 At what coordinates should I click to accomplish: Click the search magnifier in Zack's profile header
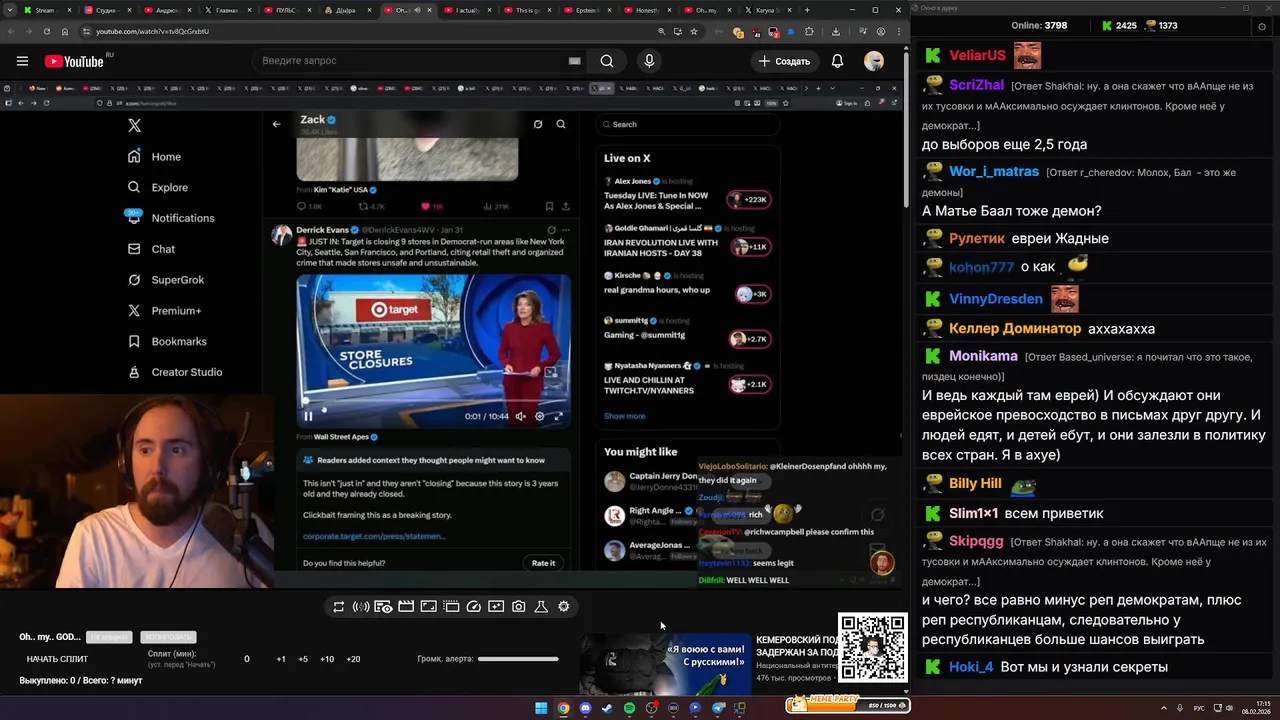click(561, 124)
